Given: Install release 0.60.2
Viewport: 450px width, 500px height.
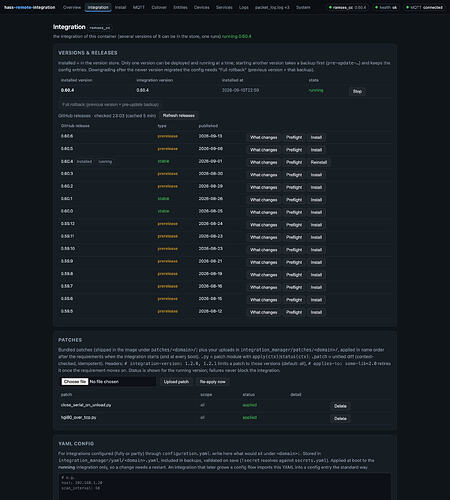Looking at the screenshot, I should 316,187.
